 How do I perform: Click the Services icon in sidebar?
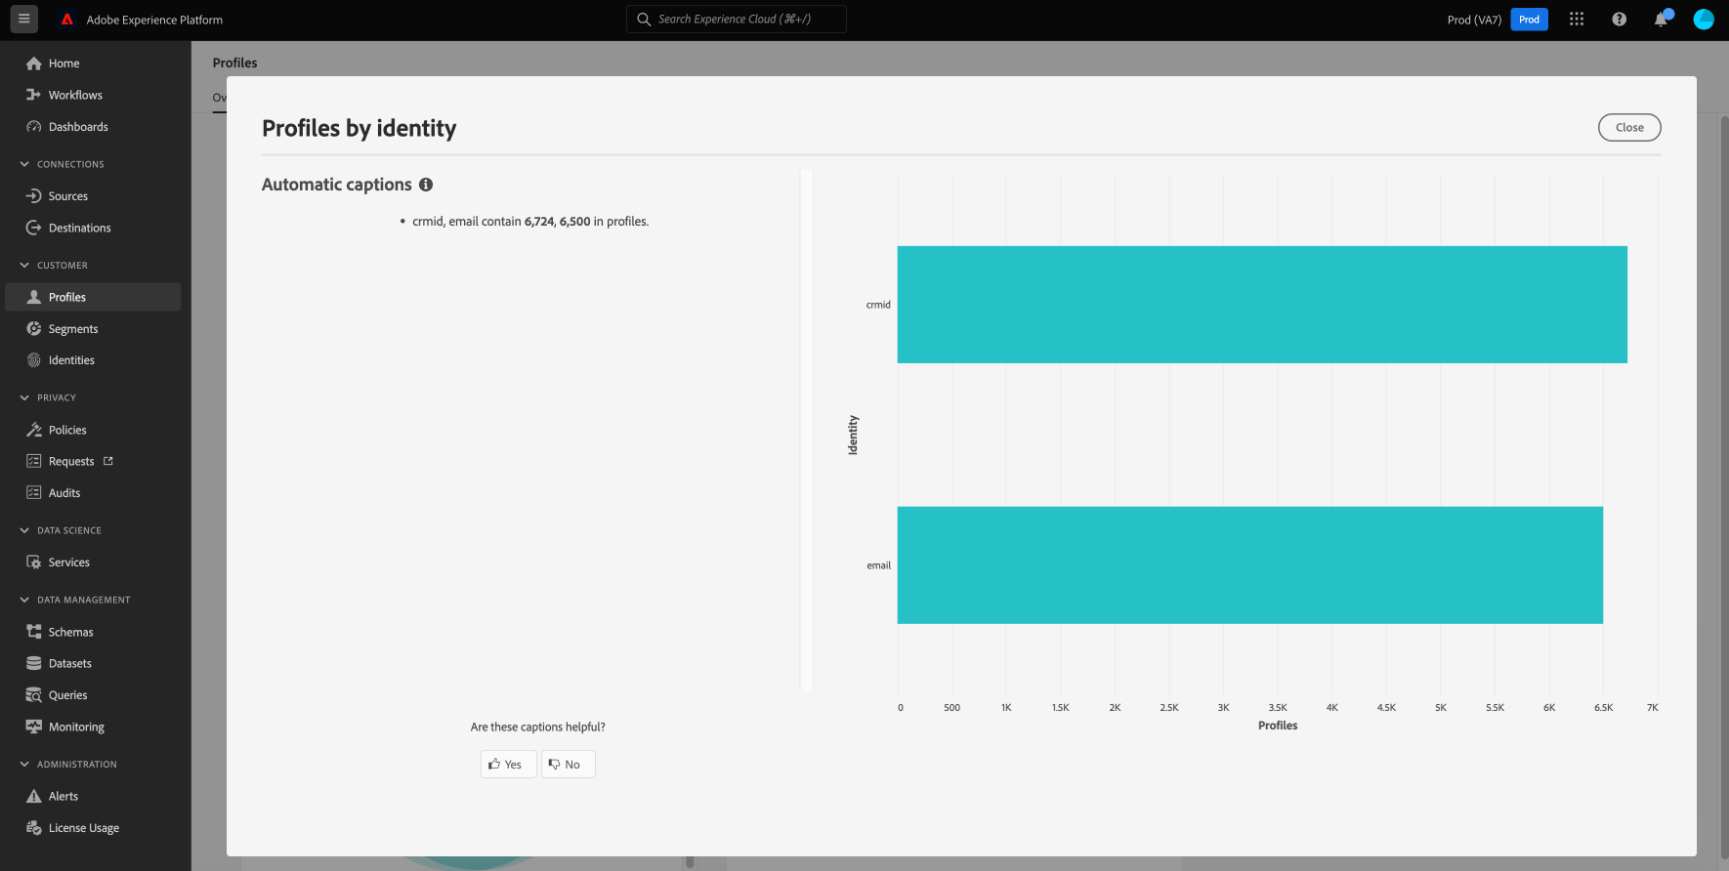[x=34, y=562]
